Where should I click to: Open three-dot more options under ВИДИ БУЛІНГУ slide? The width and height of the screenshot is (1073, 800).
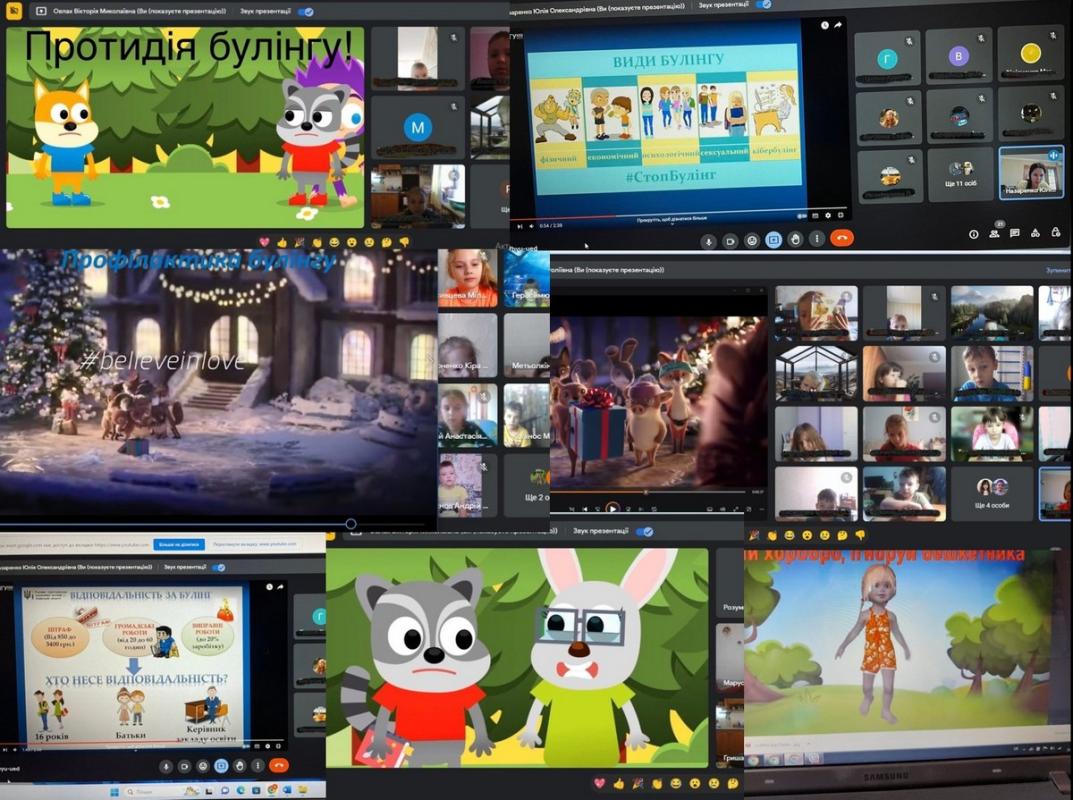pos(816,240)
